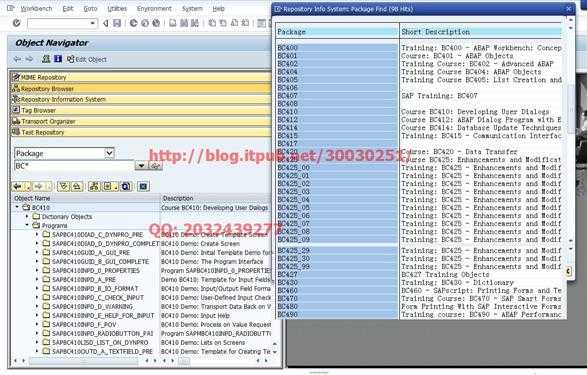This screenshot has width=587, height=375.
Task: Click the Collapse All Nodes tree icon
Action: (76, 186)
